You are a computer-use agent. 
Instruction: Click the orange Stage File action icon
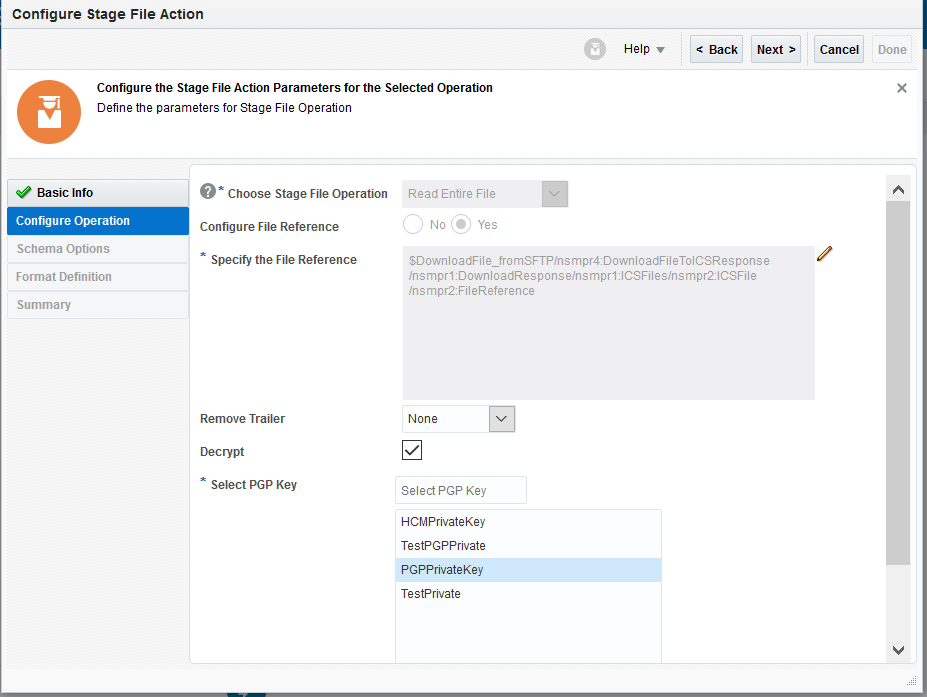[49, 111]
